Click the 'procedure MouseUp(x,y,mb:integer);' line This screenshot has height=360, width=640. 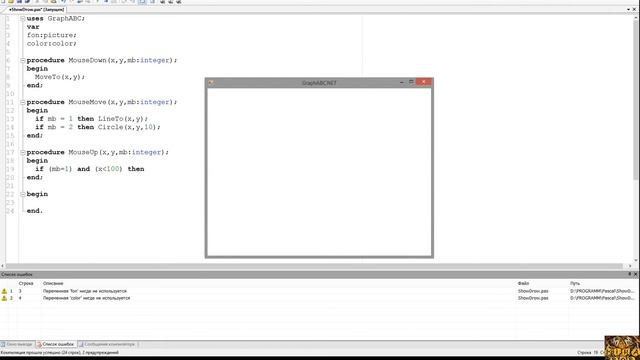[x=98, y=152]
